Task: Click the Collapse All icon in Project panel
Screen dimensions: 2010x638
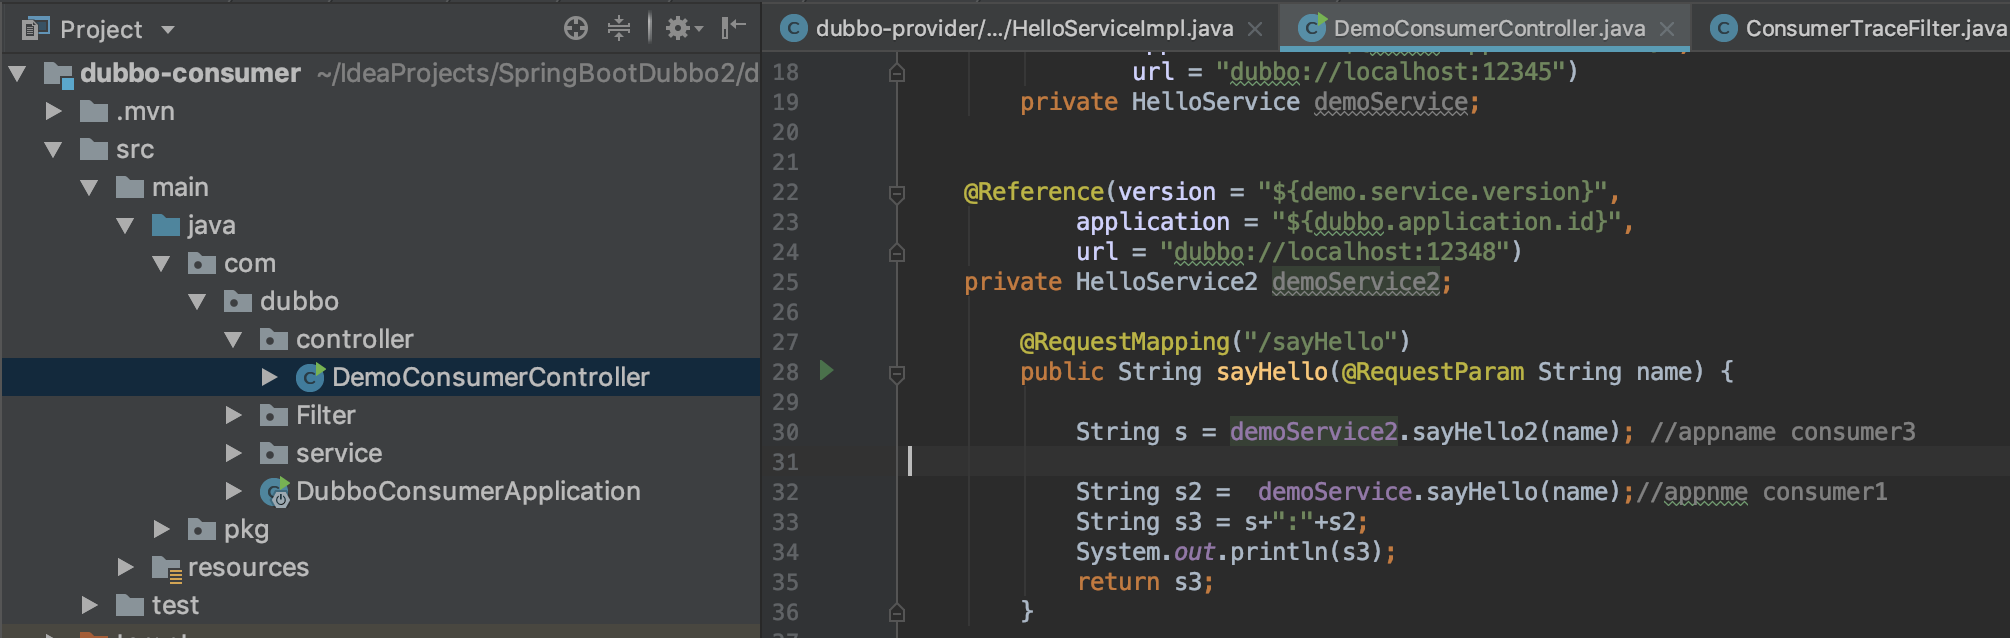Action: pyautogui.click(x=619, y=28)
